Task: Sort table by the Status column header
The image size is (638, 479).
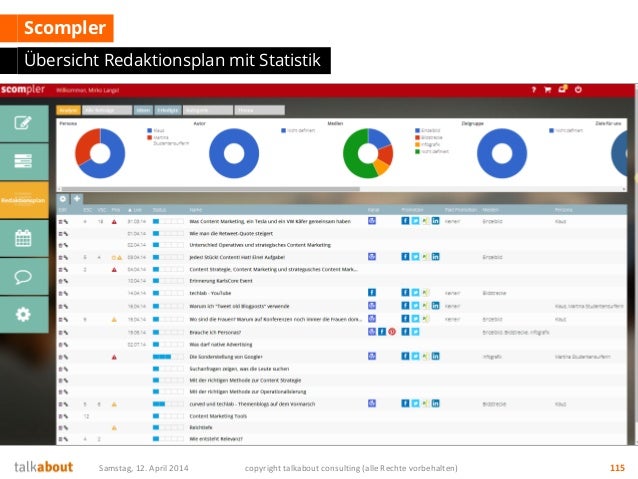Action: (x=160, y=210)
